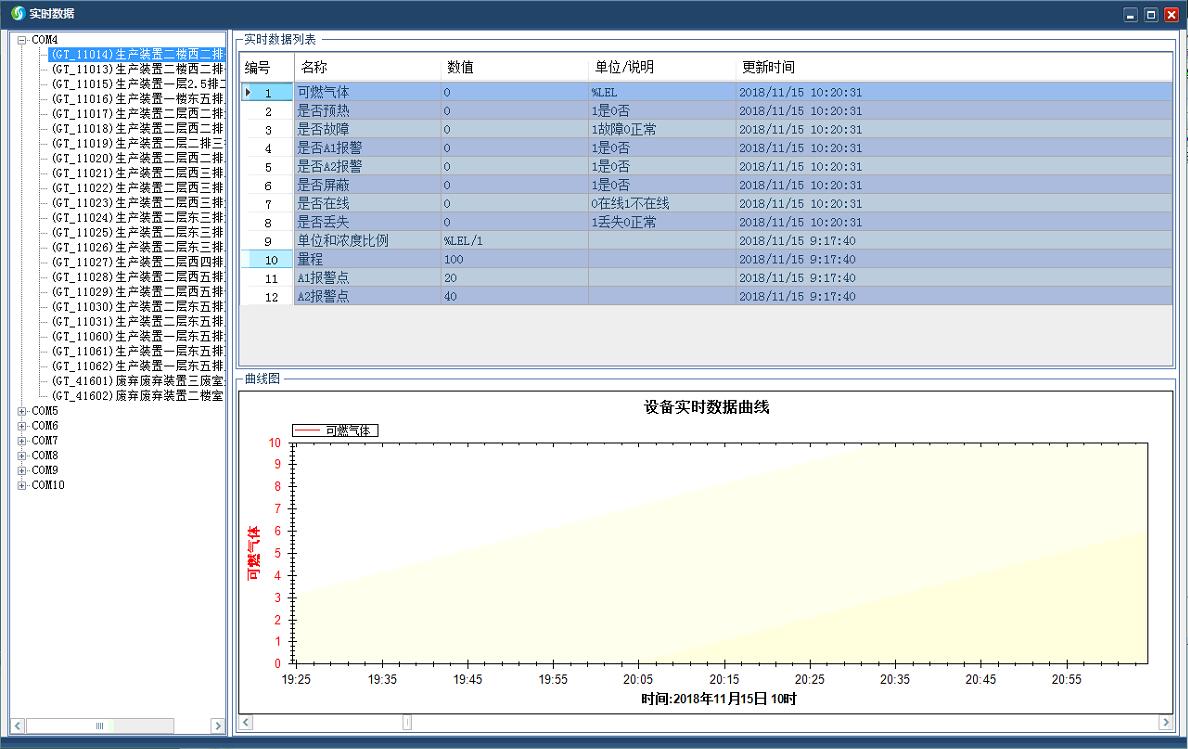Expand the COM7 port node

pos(22,441)
